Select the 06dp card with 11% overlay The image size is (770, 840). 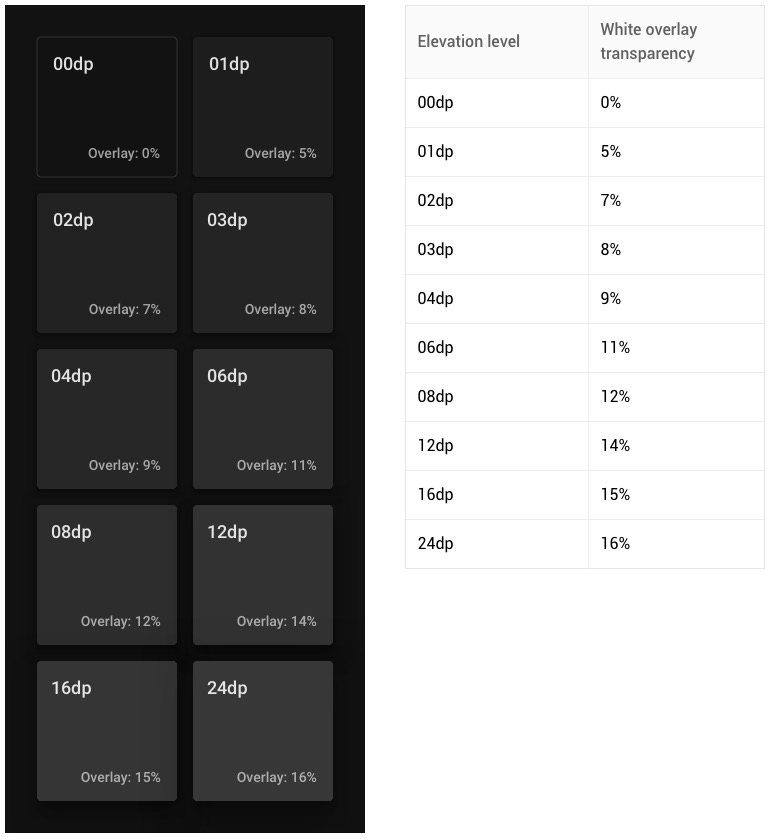coord(263,419)
